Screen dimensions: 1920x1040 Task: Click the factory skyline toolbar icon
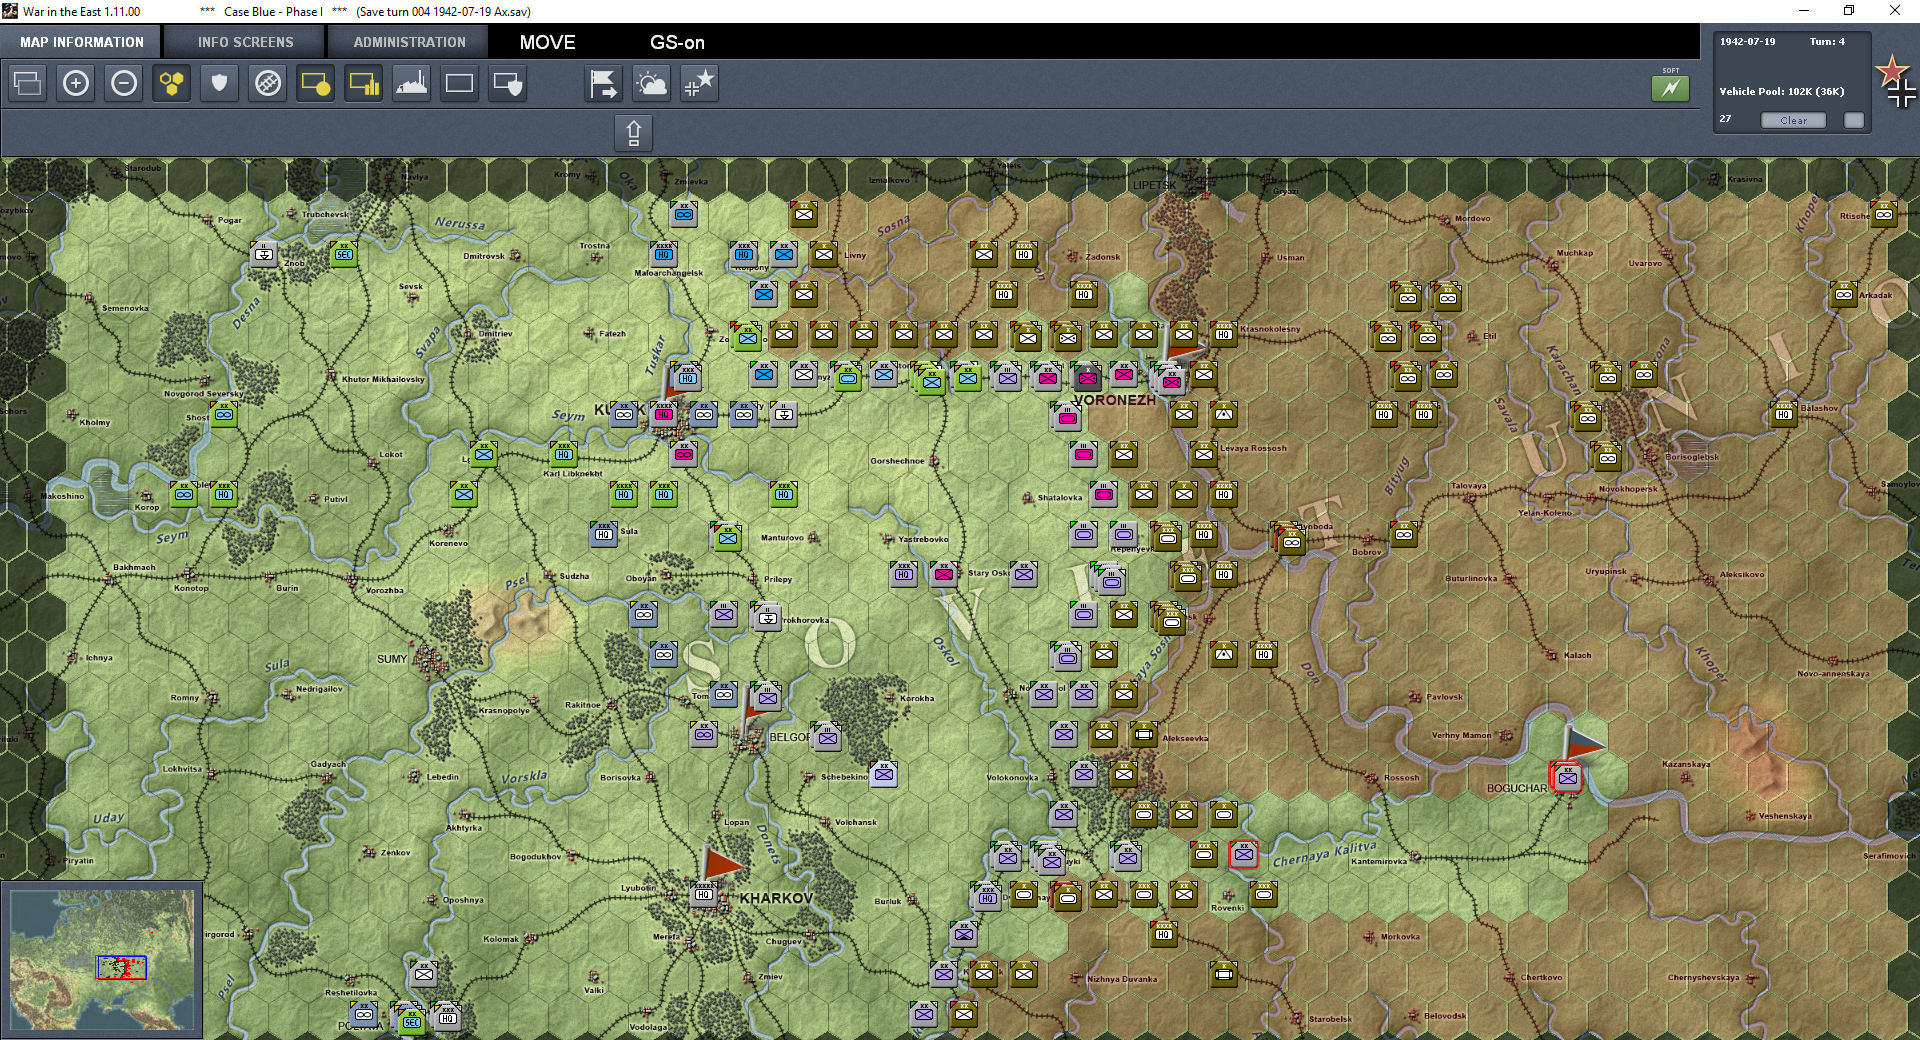click(x=412, y=83)
